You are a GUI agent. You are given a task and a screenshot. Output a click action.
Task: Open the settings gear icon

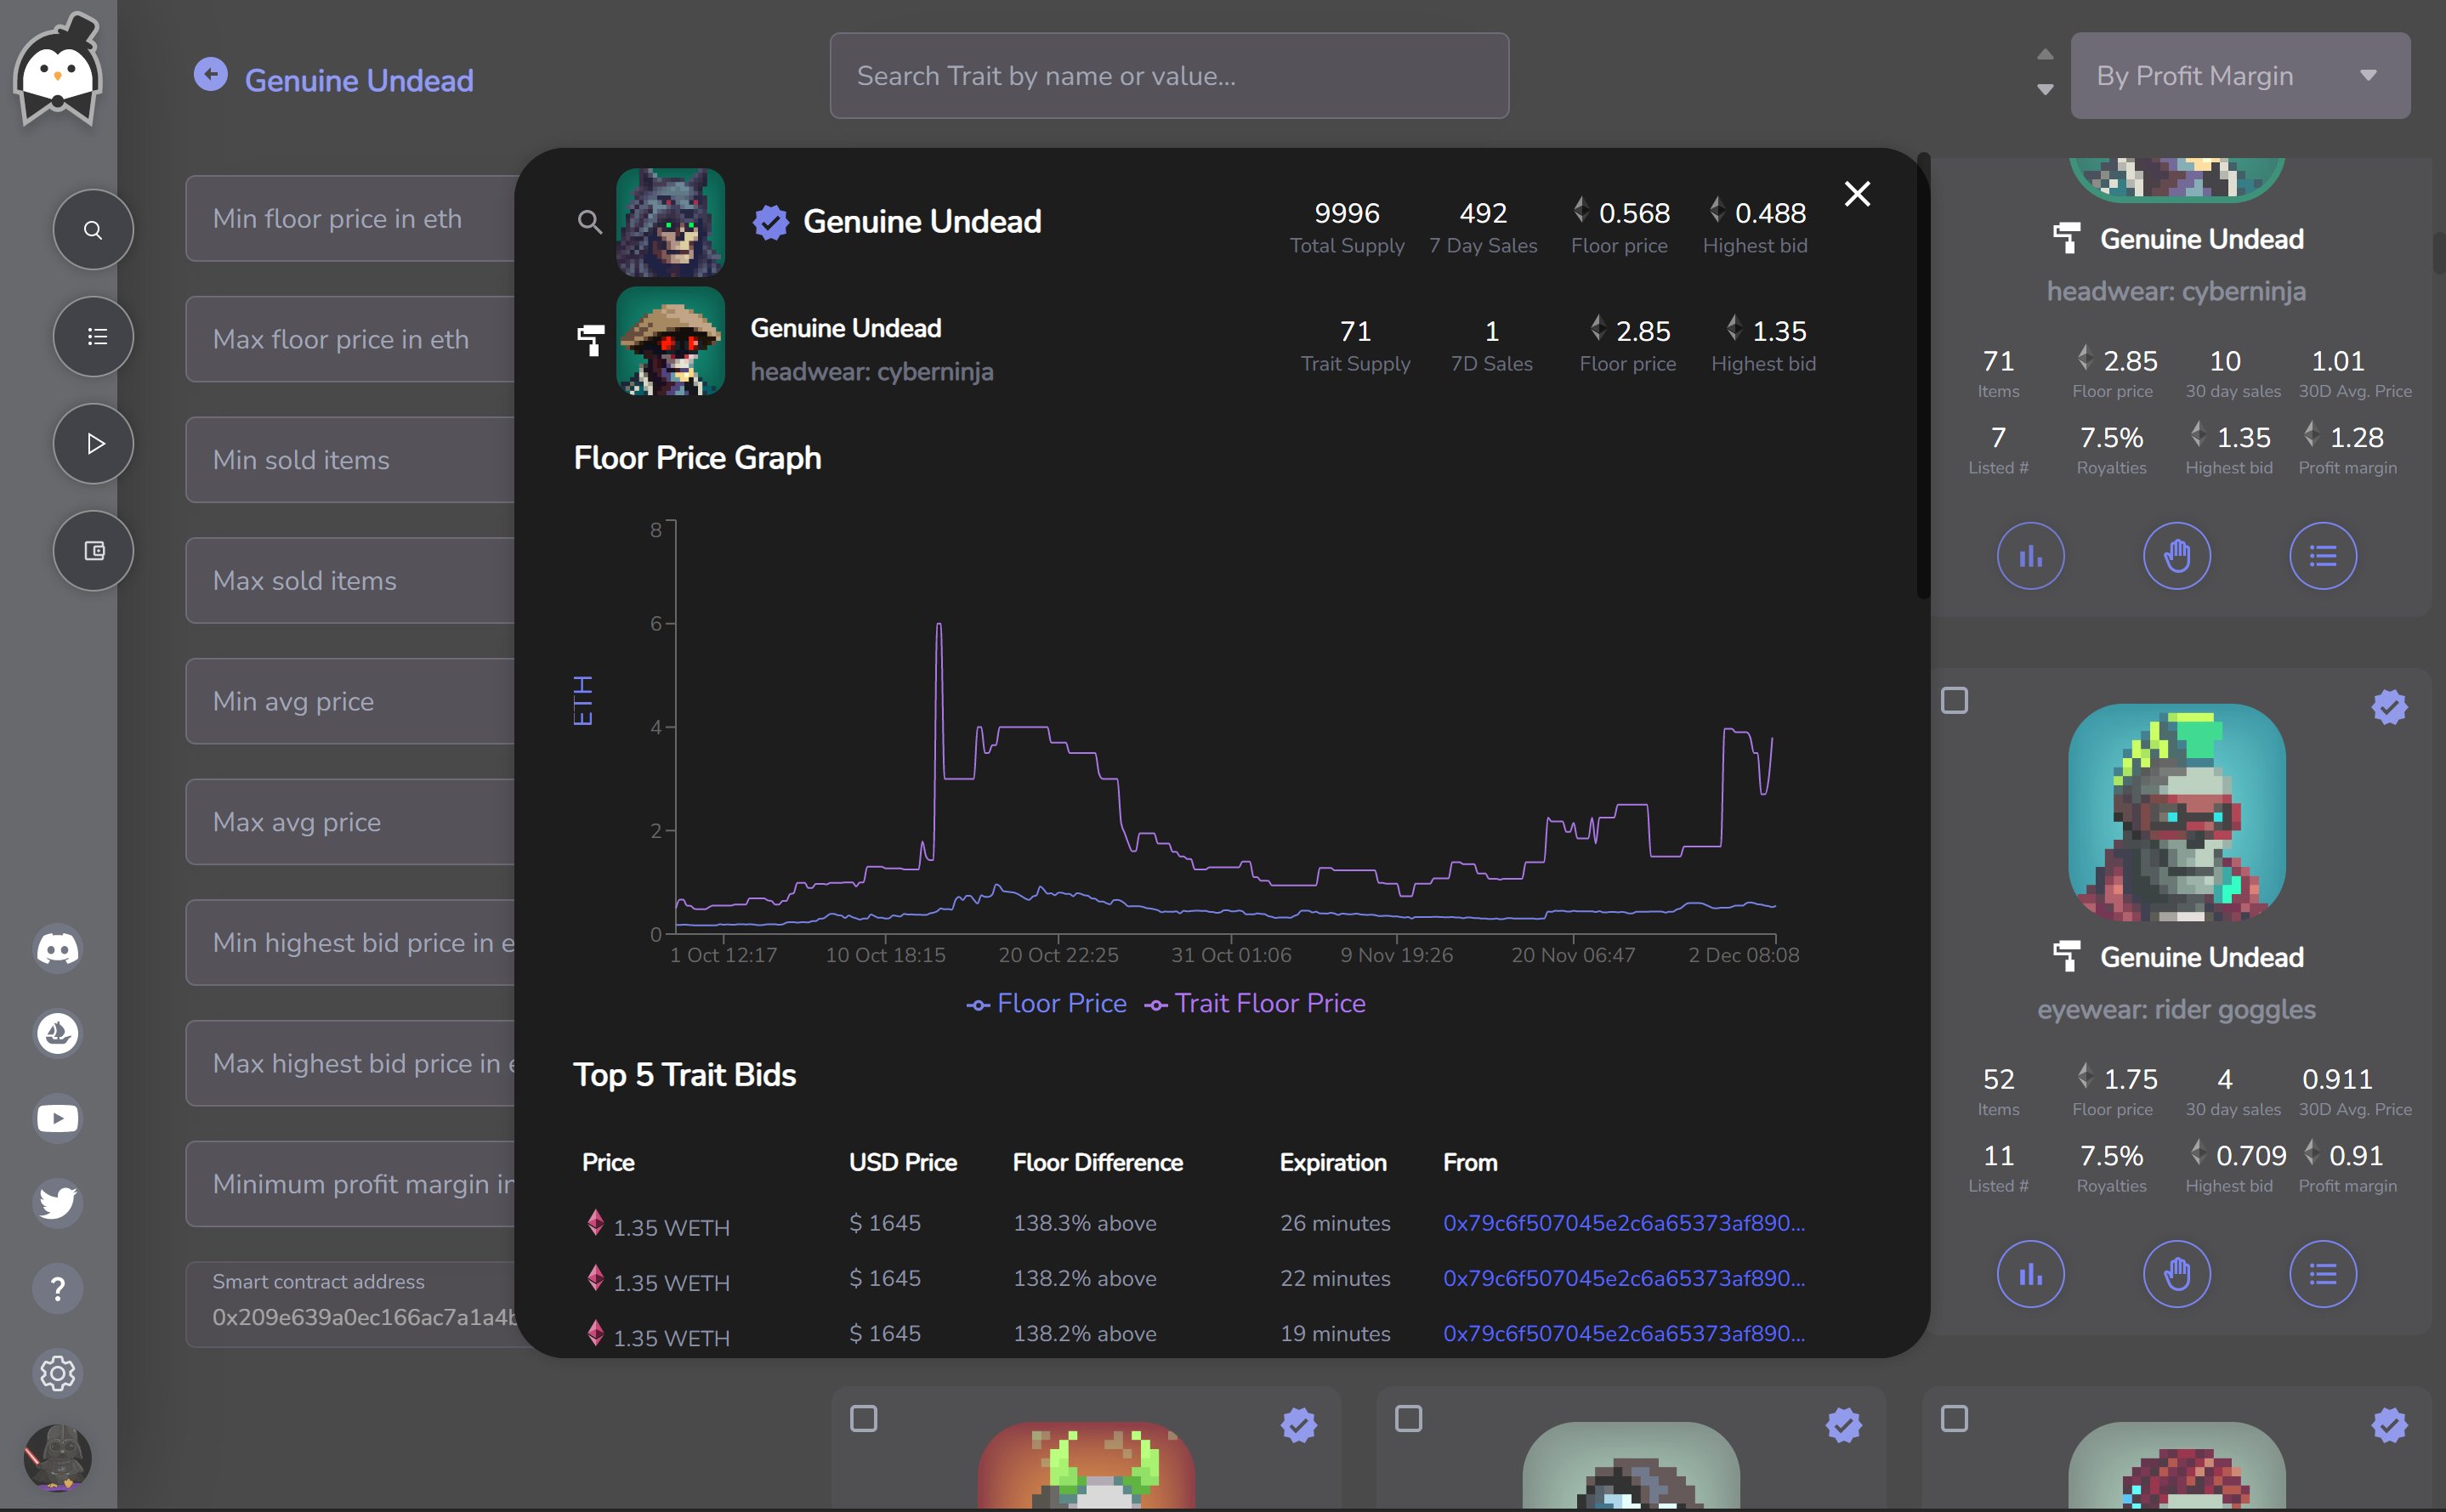(x=58, y=1373)
